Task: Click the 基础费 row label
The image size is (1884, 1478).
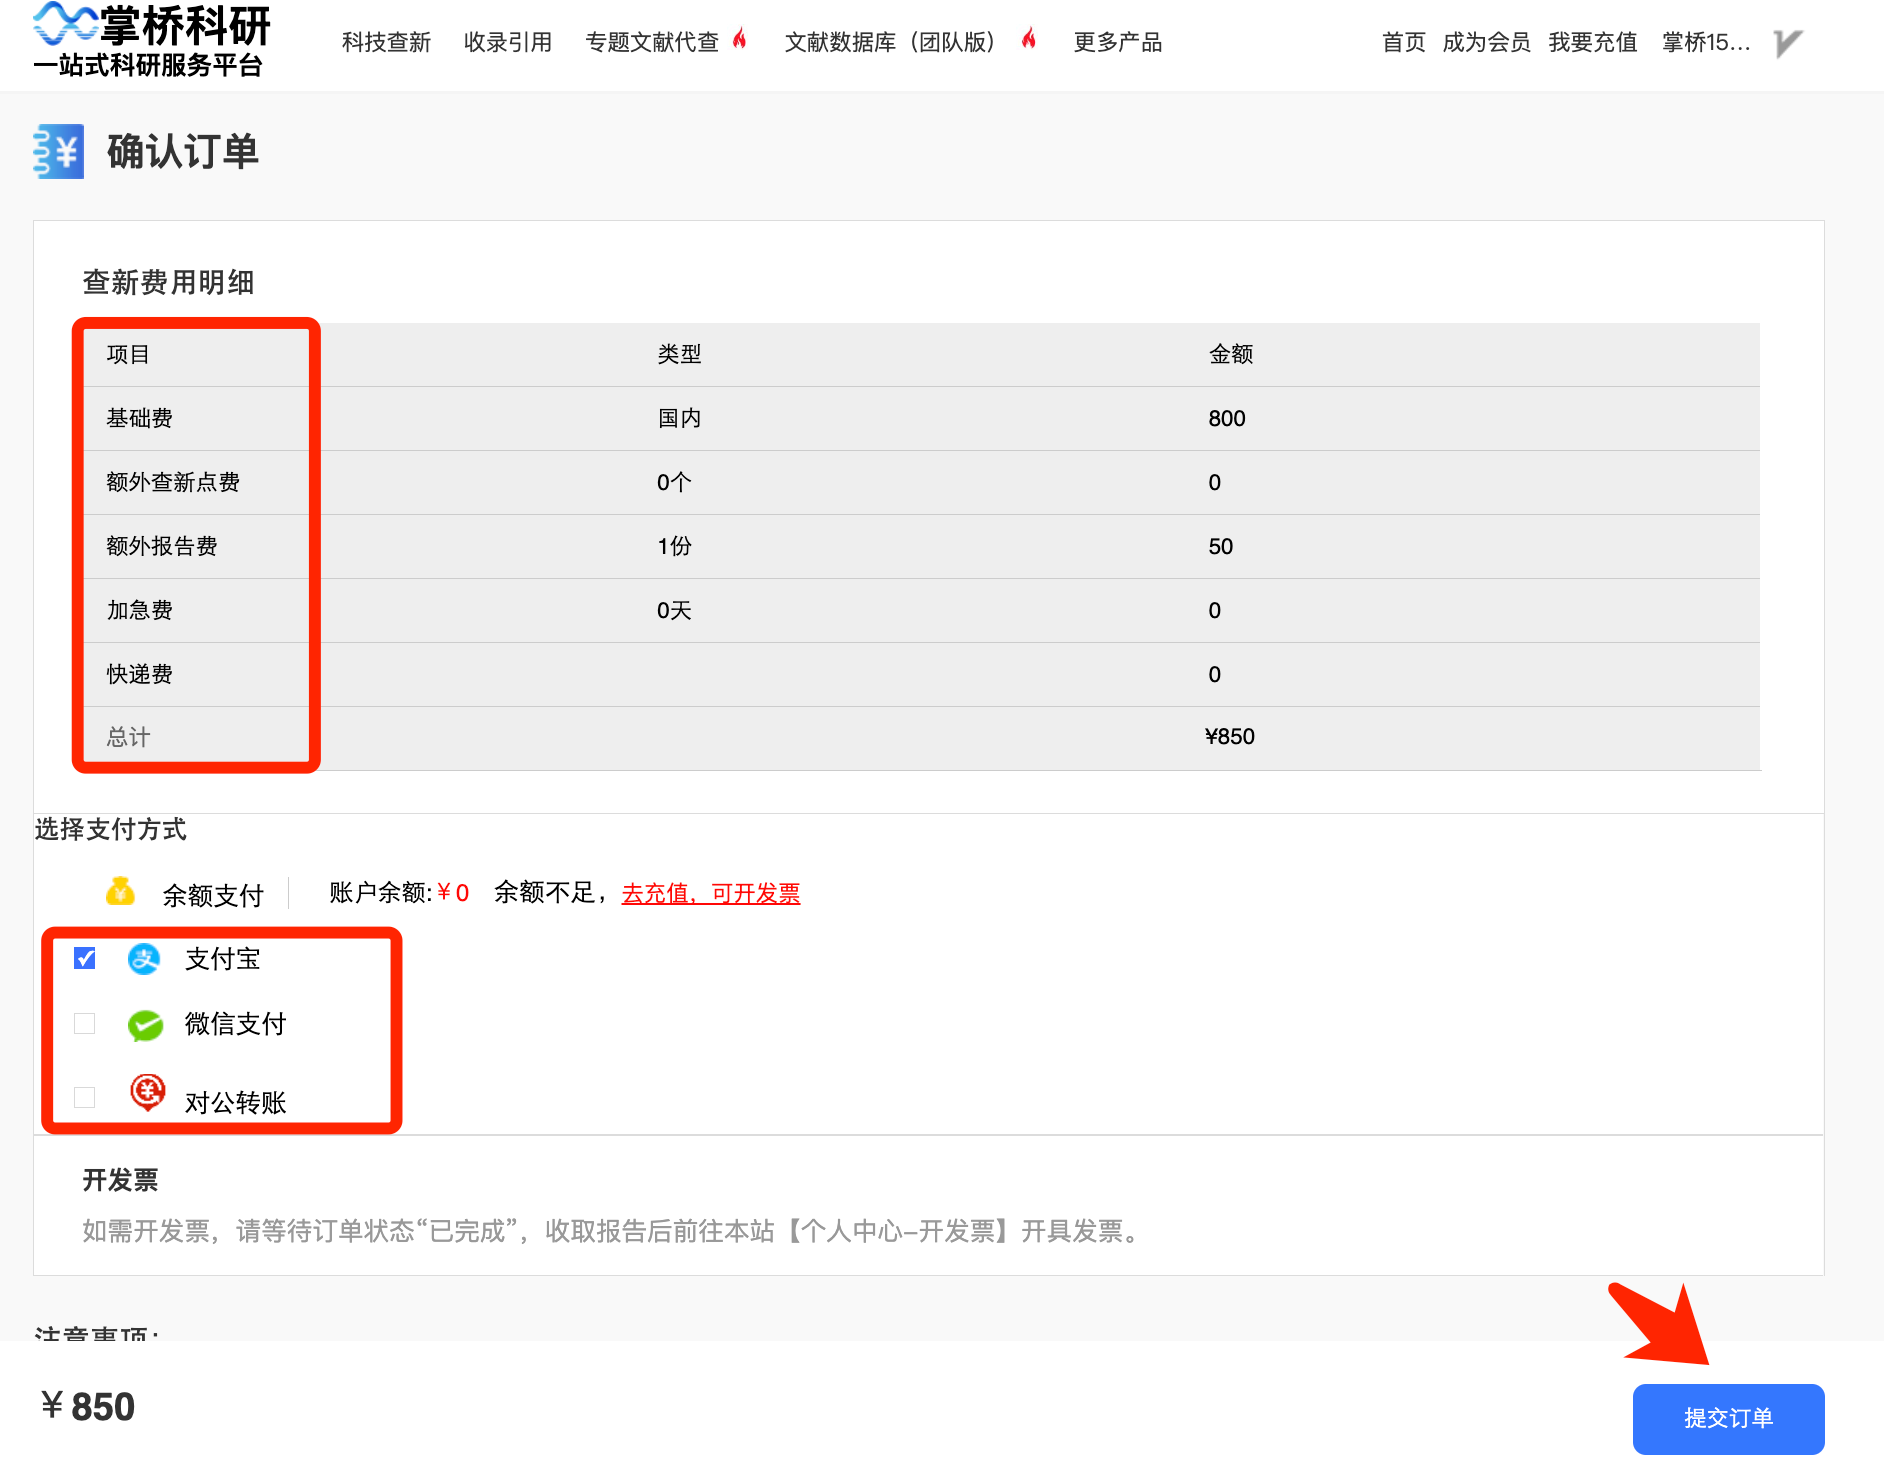Action: [x=140, y=418]
